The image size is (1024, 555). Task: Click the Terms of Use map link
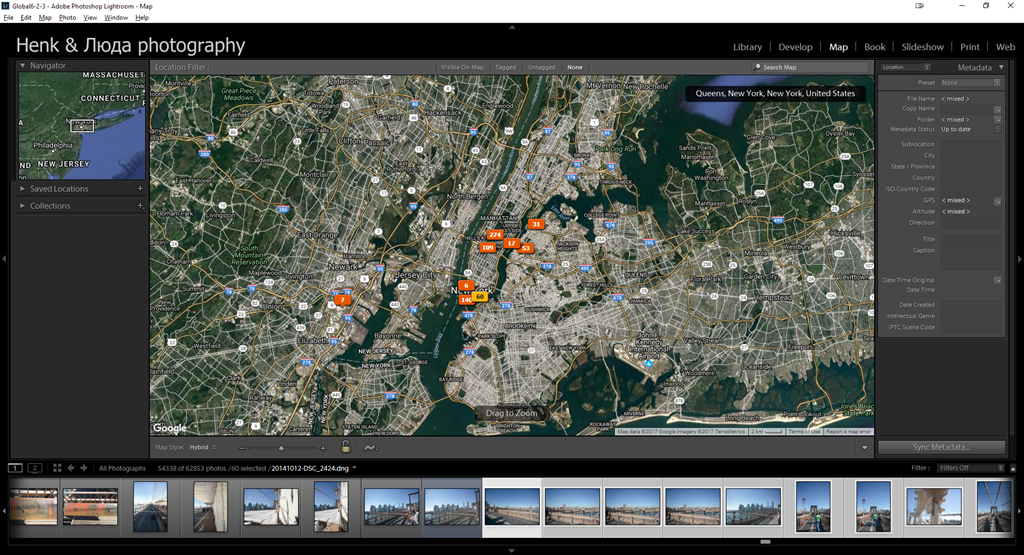(804, 432)
